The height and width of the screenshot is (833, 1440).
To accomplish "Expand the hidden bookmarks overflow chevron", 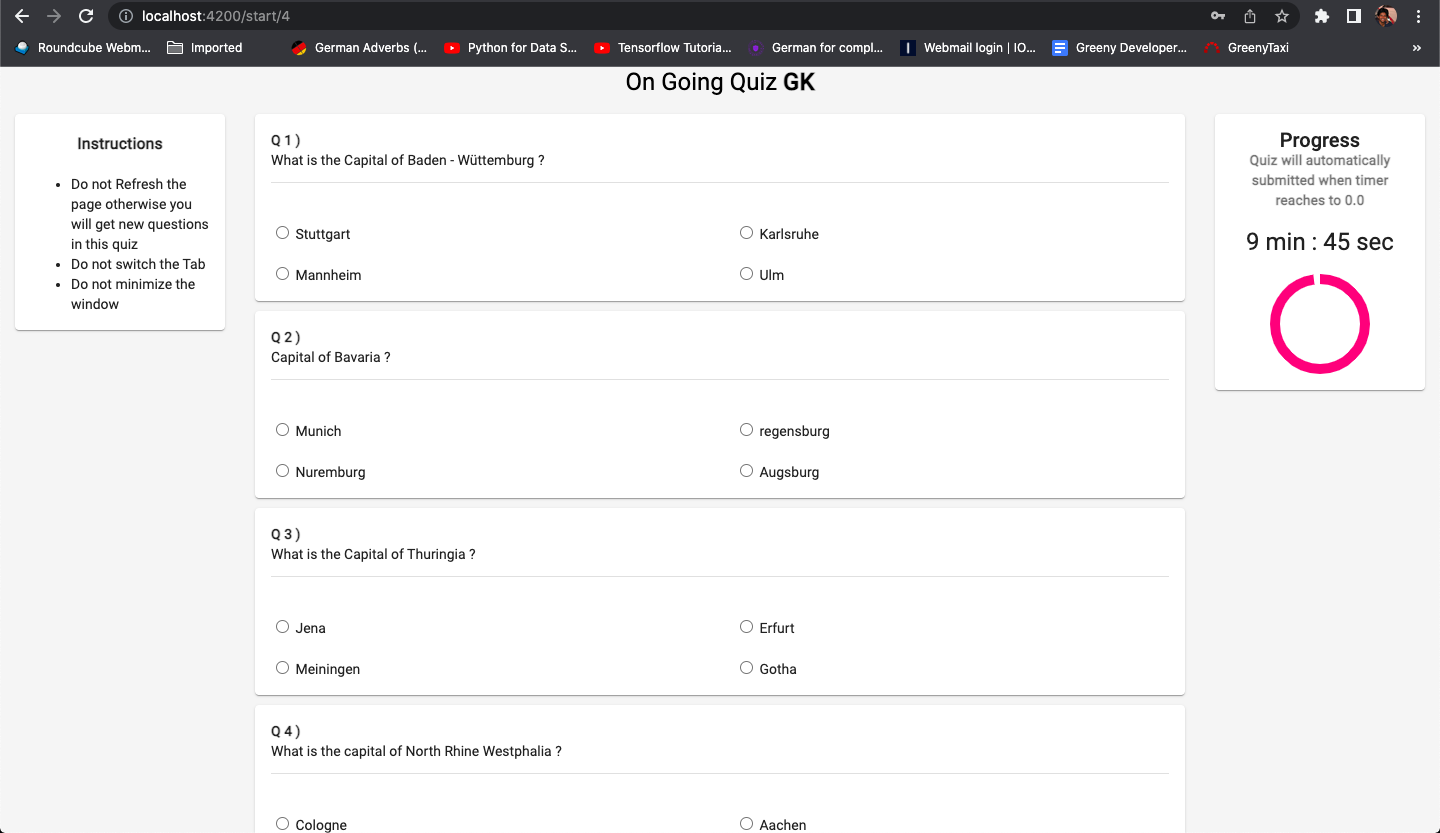I will pos(1416,47).
